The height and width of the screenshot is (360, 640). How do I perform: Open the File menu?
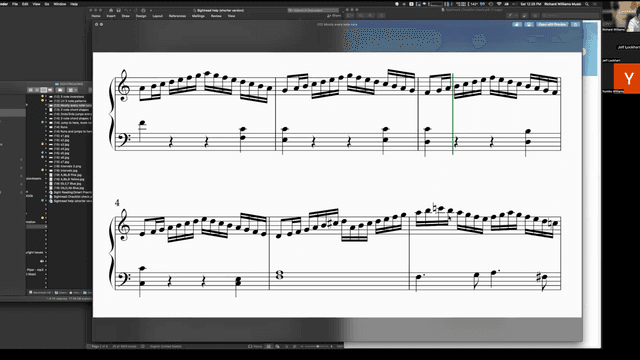click(15, 4)
